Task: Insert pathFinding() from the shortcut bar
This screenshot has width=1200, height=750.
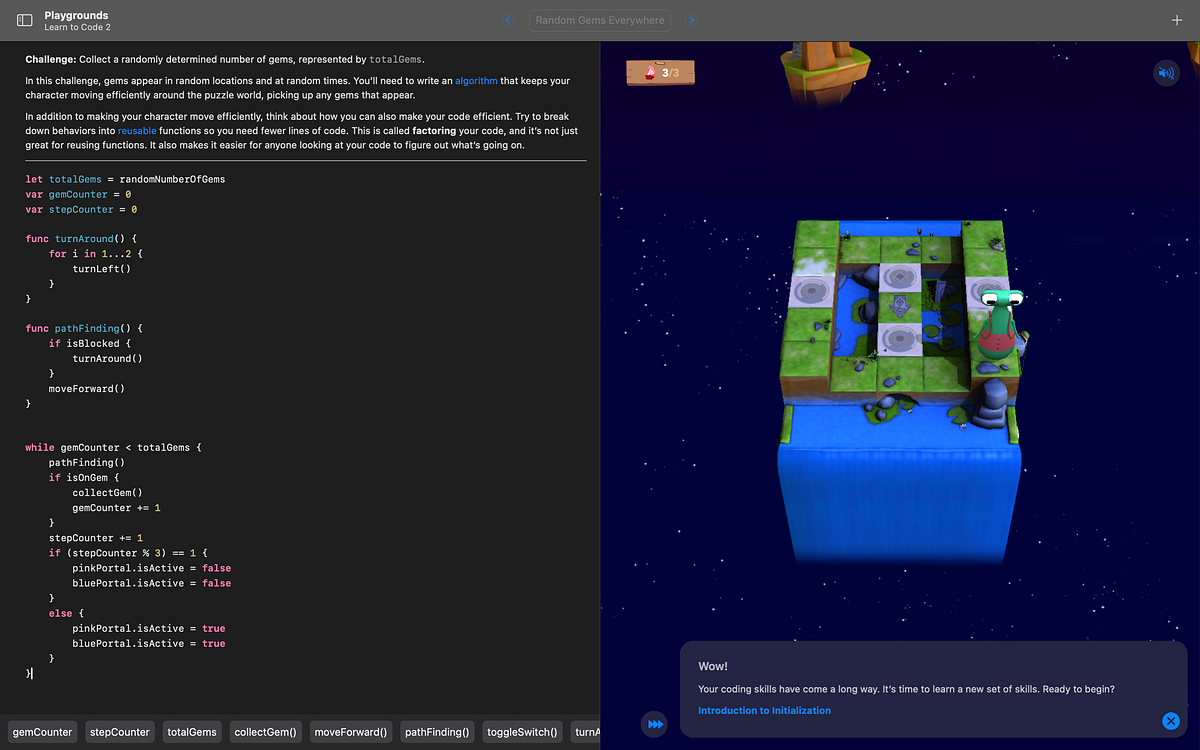Action: point(437,731)
